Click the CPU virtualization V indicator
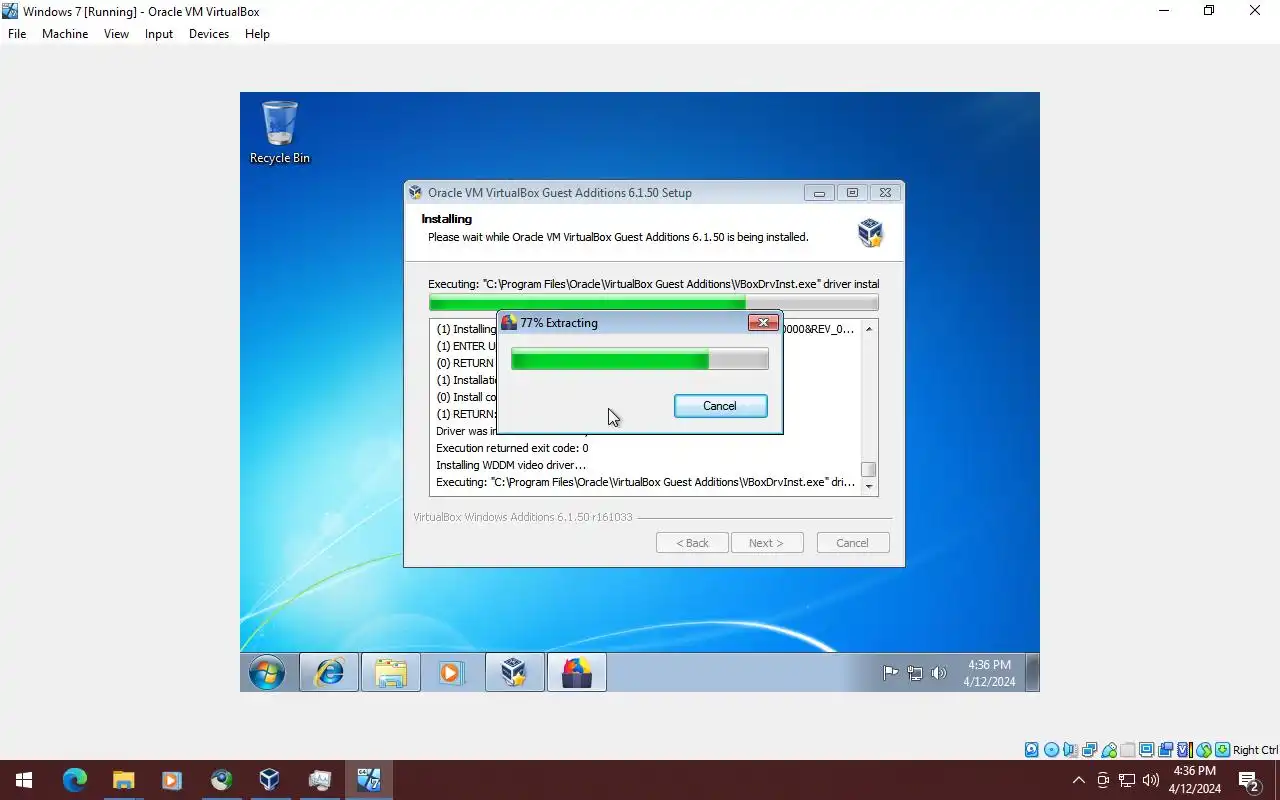This screenshot has width=1280, height=800. (1185, 750)
